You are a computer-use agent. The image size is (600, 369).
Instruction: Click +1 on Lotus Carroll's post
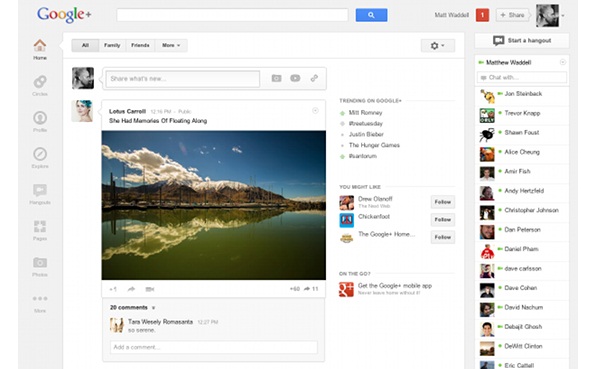[113, 289]
